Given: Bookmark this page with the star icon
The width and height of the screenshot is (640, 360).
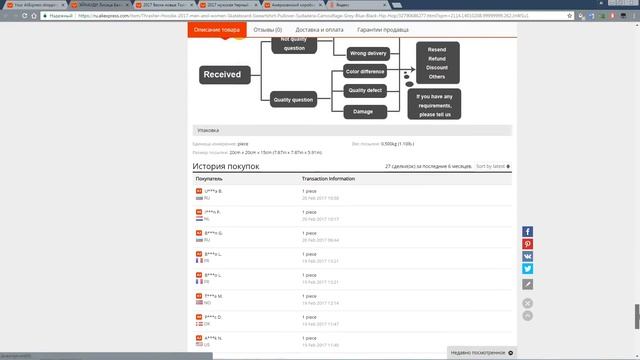Looking at the screenshot, I should (569, 16).
